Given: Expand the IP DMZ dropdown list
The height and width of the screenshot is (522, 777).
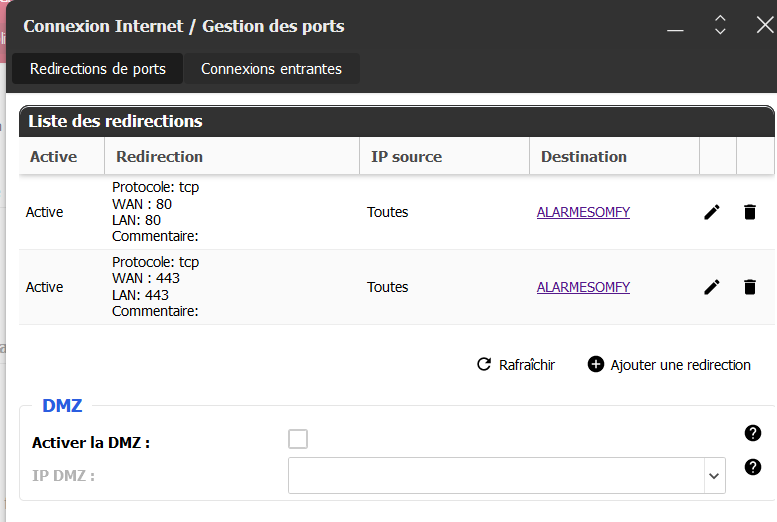Looking at the screenshot, I should point(714,476).
